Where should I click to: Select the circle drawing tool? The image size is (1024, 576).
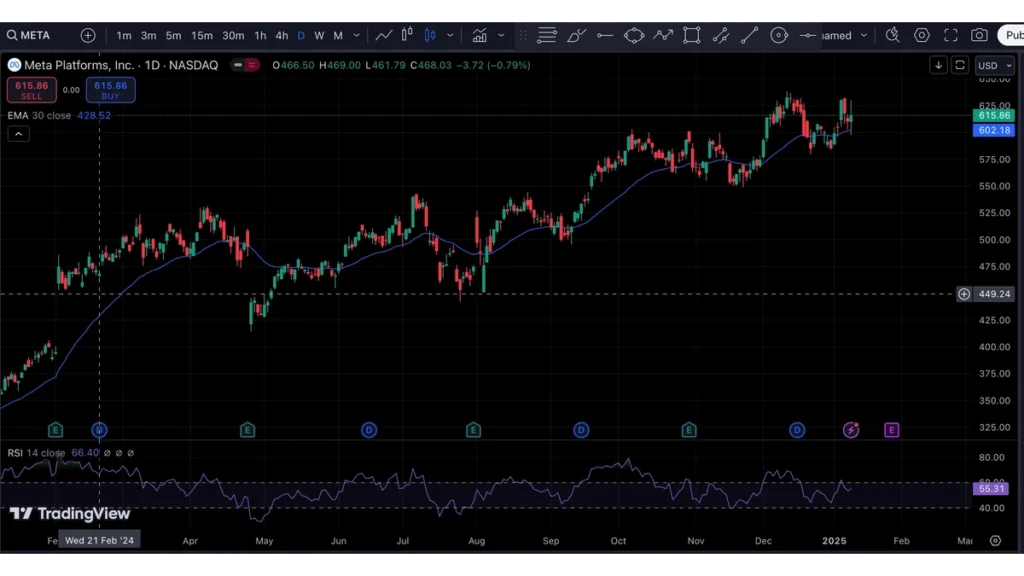(779, 35)
